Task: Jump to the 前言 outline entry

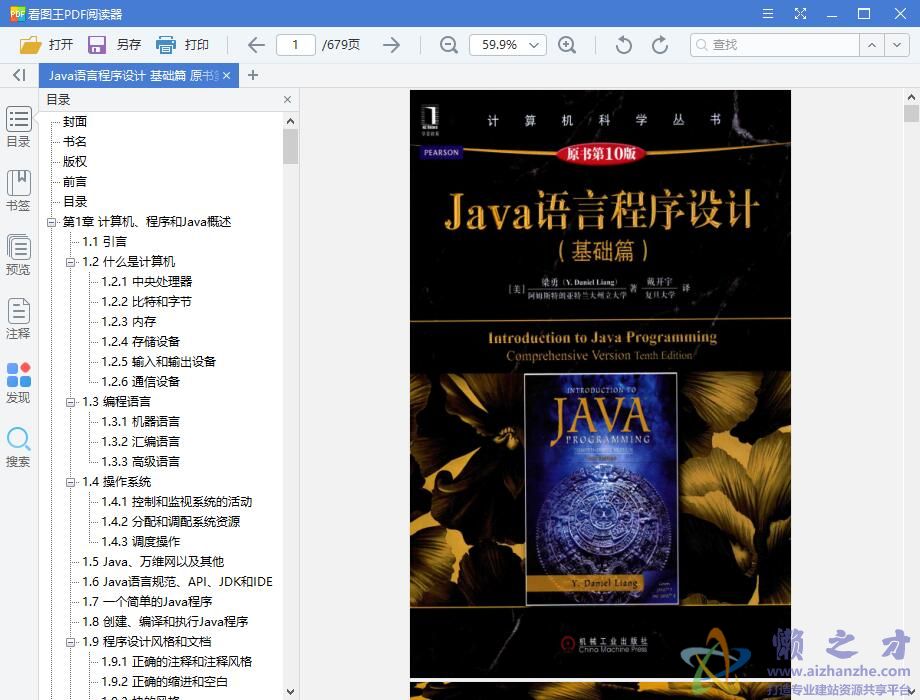Action: click(x=75, y=181)
